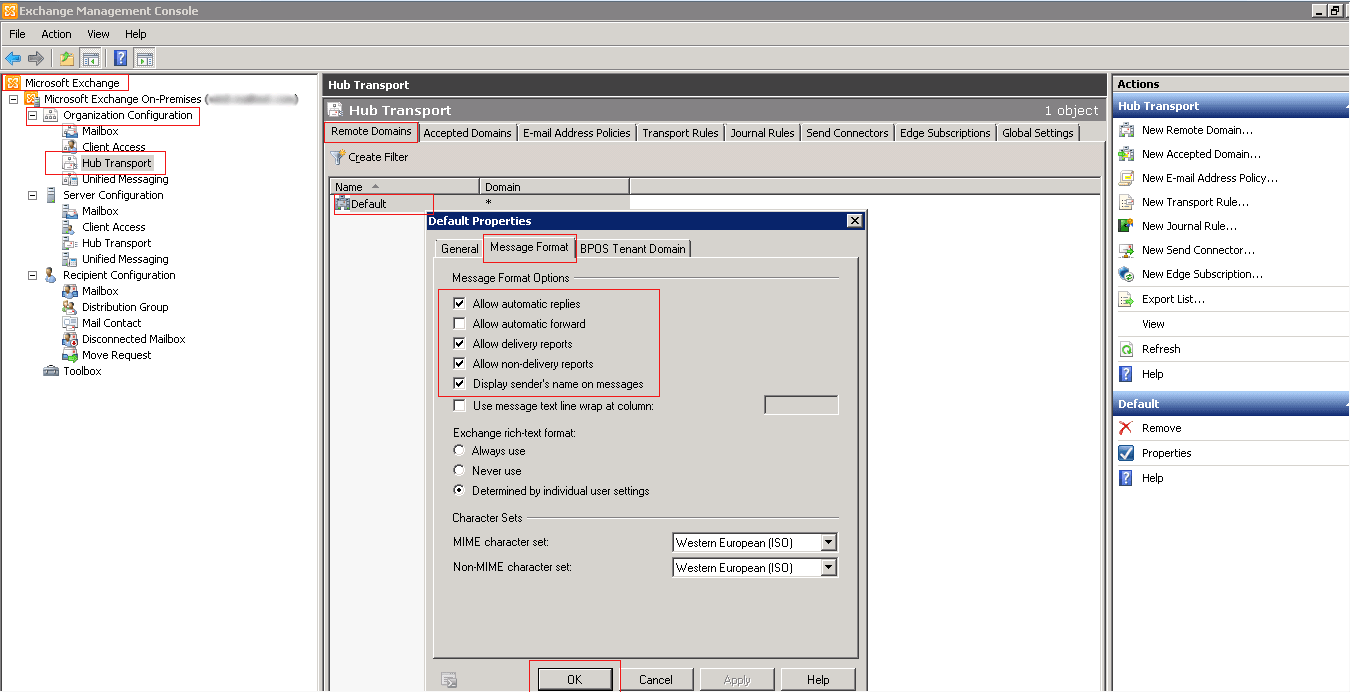The width and height of the screenshot is (1350, 692).
Task: Uncheck Allow automatic replies
Action: point(459,304)
